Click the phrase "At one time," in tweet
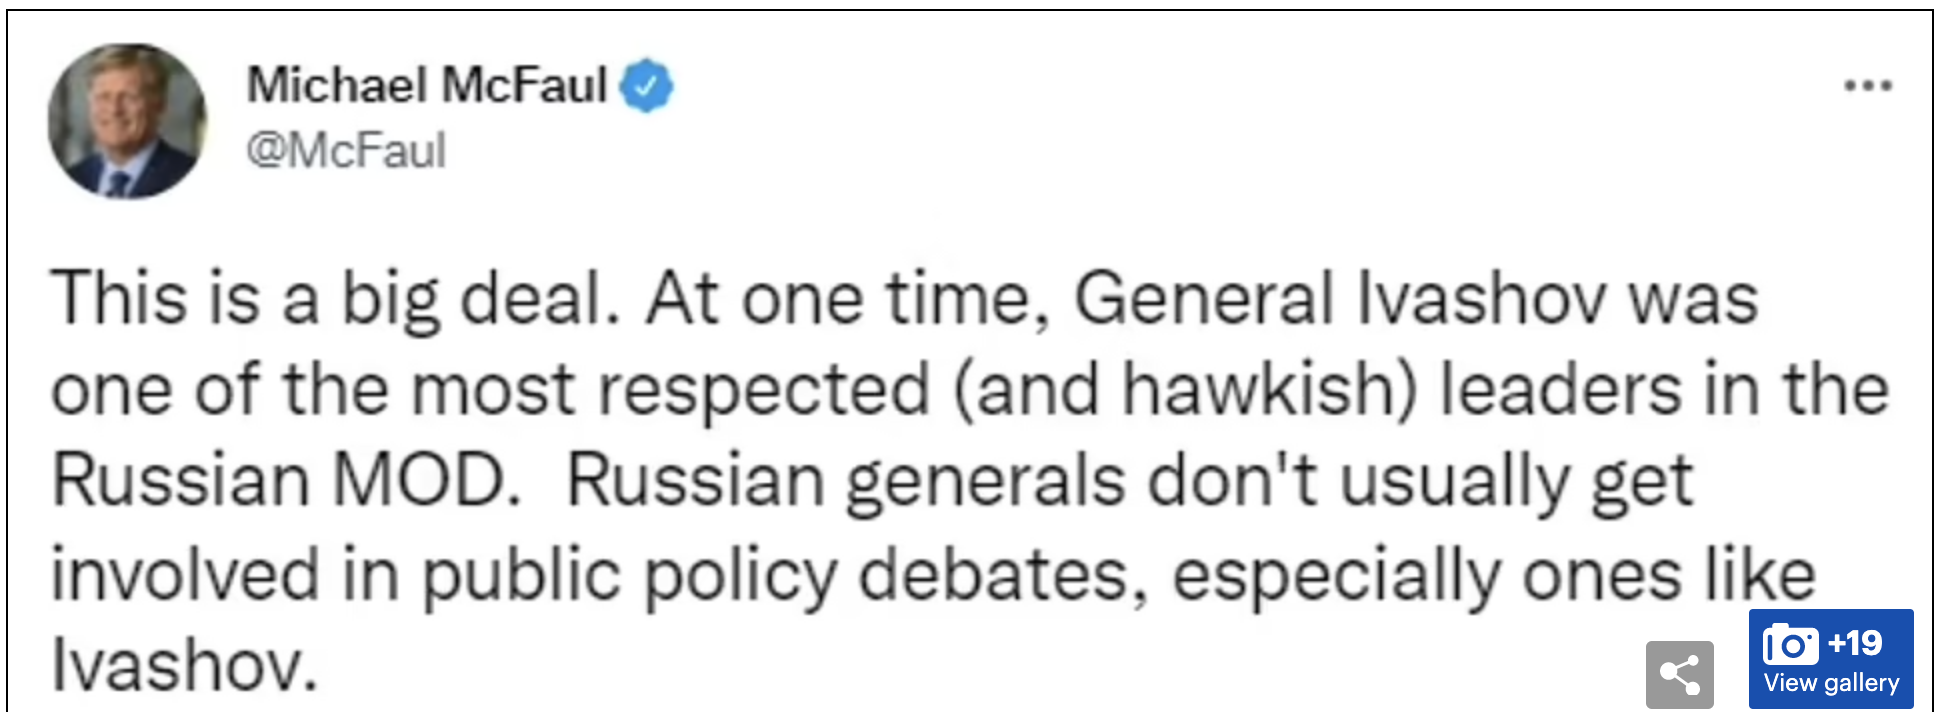This screenshot has width=1934, height=712. coord(848,299)
